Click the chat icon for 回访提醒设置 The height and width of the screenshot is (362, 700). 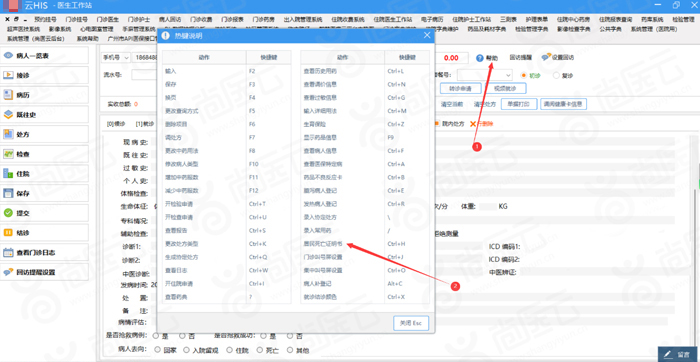8,272
